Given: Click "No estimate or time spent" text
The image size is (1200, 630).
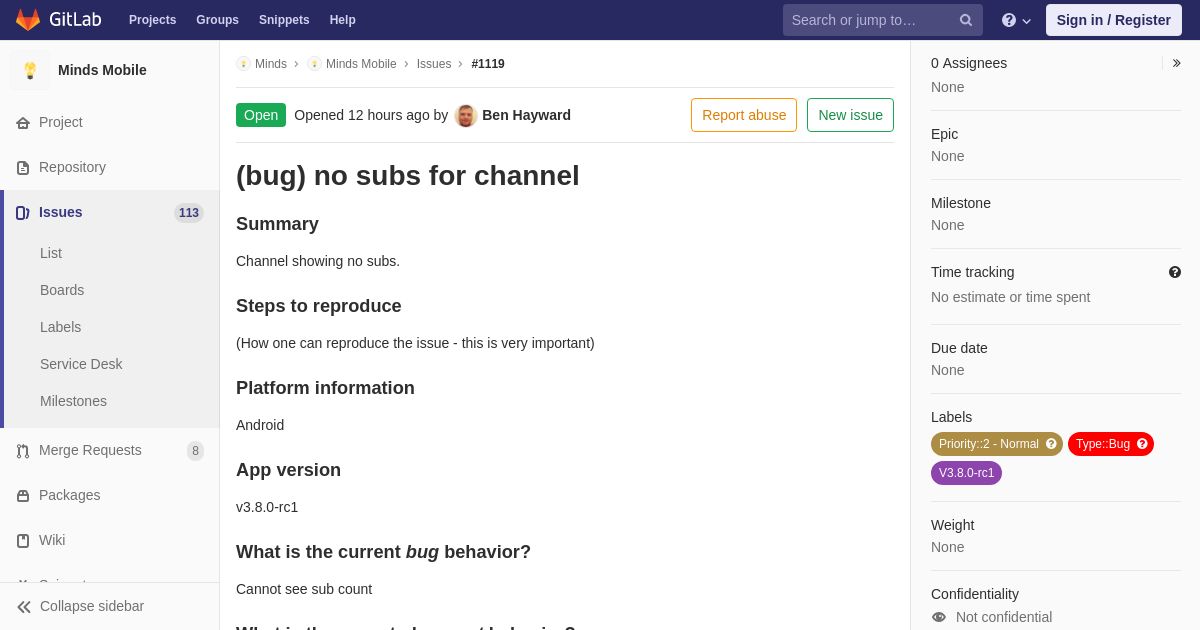Looking at the screenshot, I should tap(1011, 297).
